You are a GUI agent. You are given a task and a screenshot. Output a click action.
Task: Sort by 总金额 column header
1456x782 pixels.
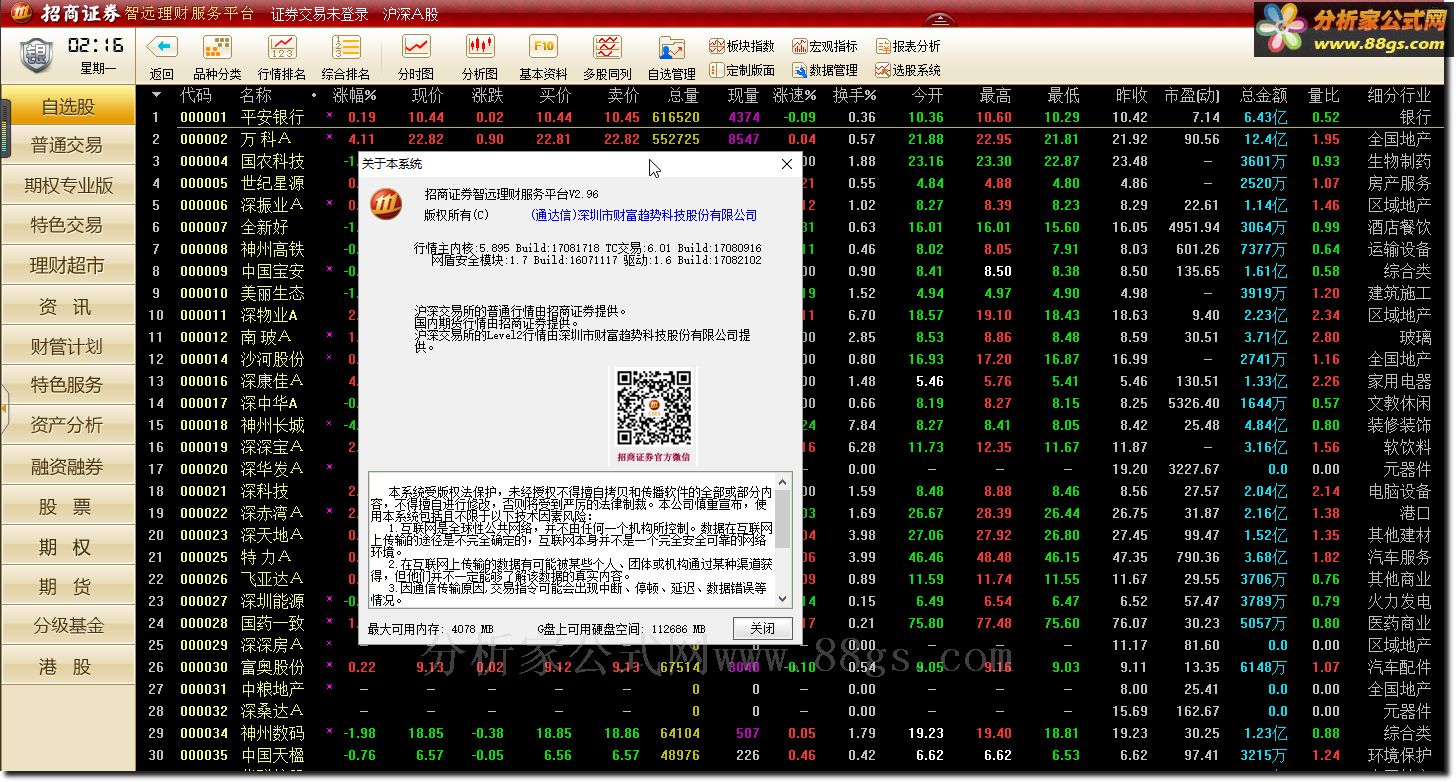click(1264, 96)
